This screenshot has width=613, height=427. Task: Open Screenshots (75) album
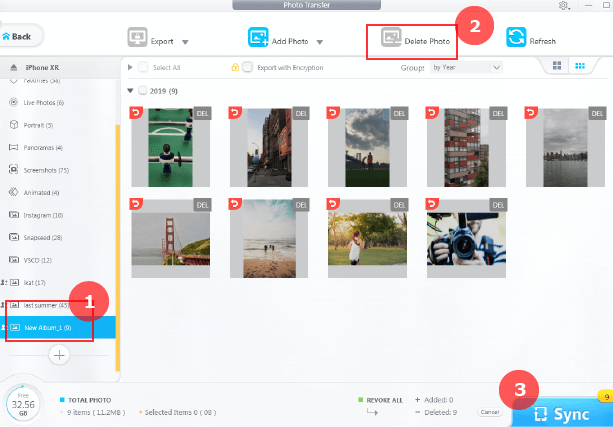(x=39, y=170)
